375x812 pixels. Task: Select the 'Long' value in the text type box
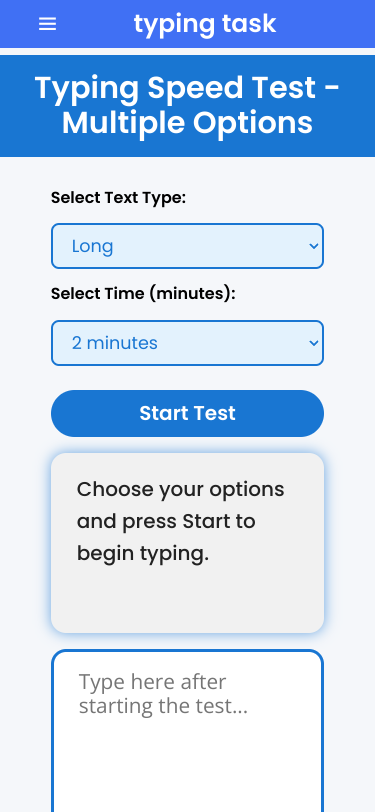tap(92, 246)
